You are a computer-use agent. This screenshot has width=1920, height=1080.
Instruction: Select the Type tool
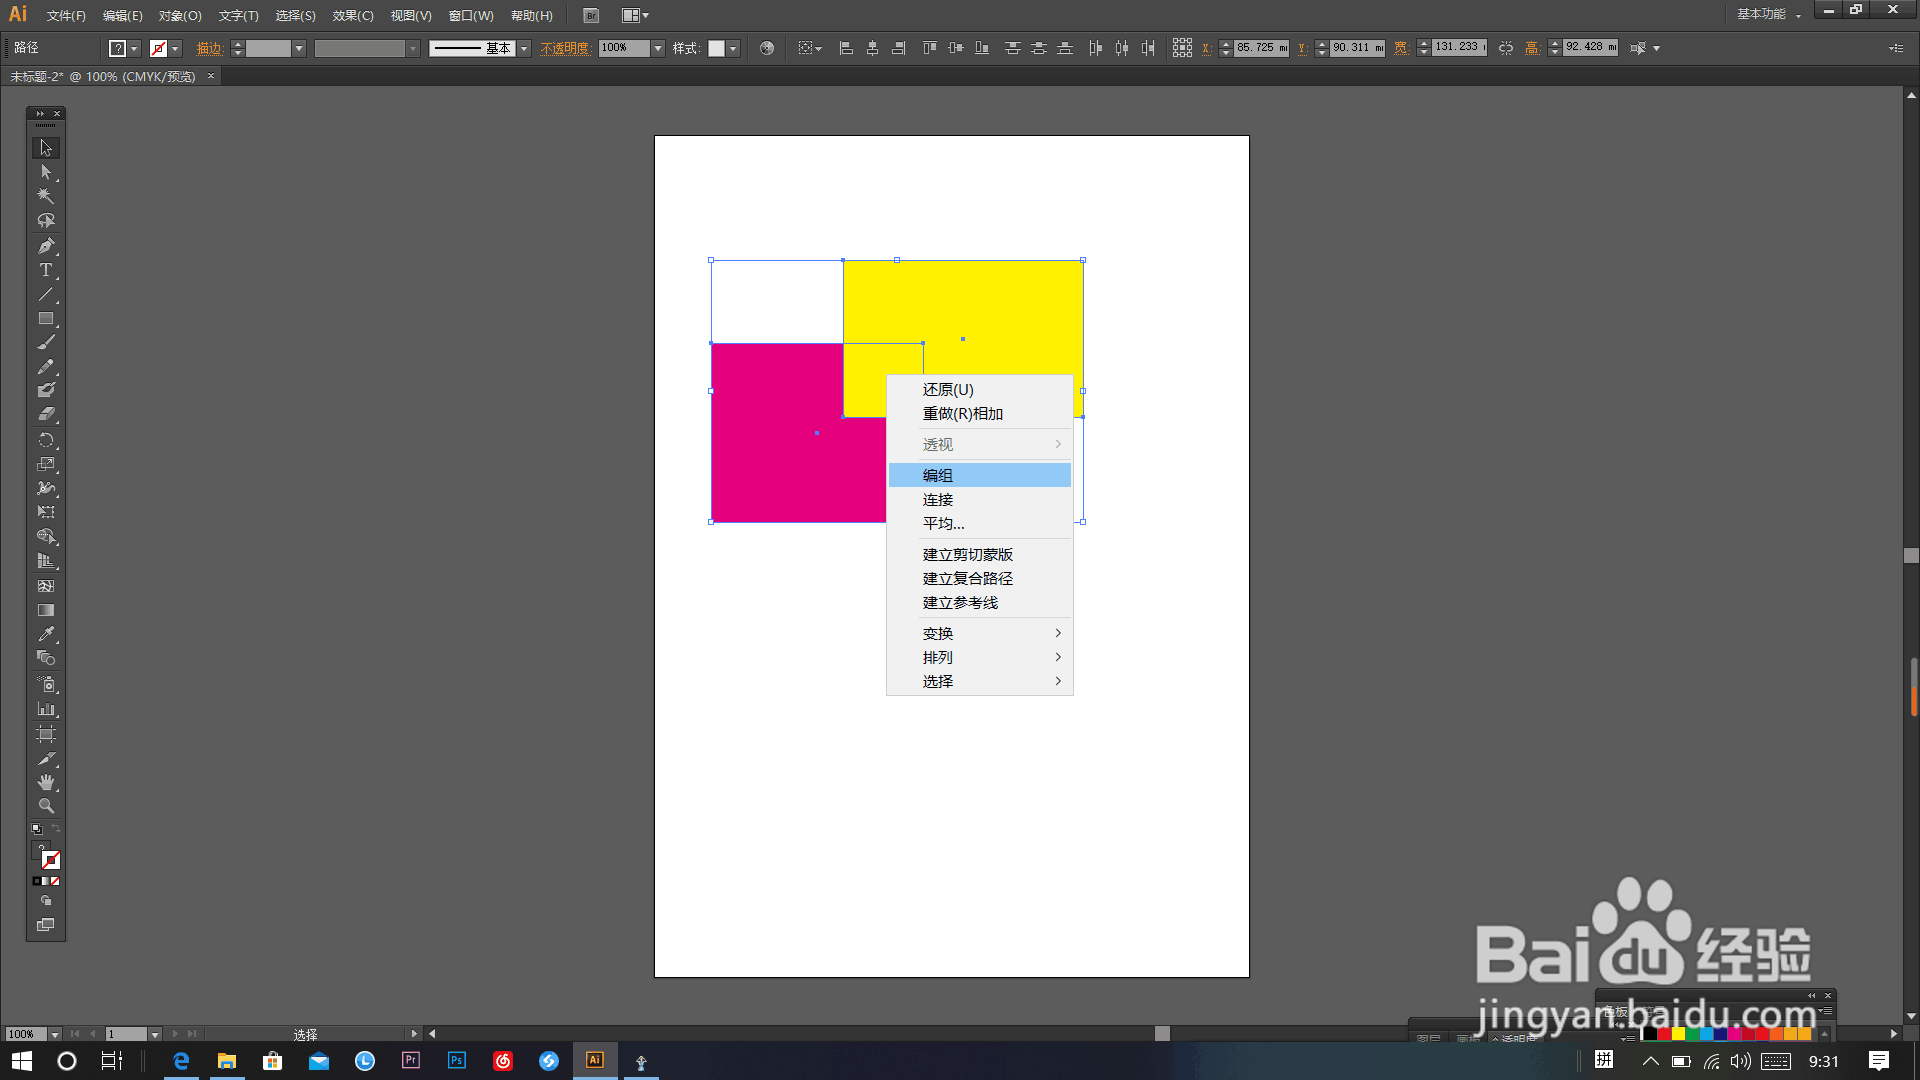(x=46, y=270)
